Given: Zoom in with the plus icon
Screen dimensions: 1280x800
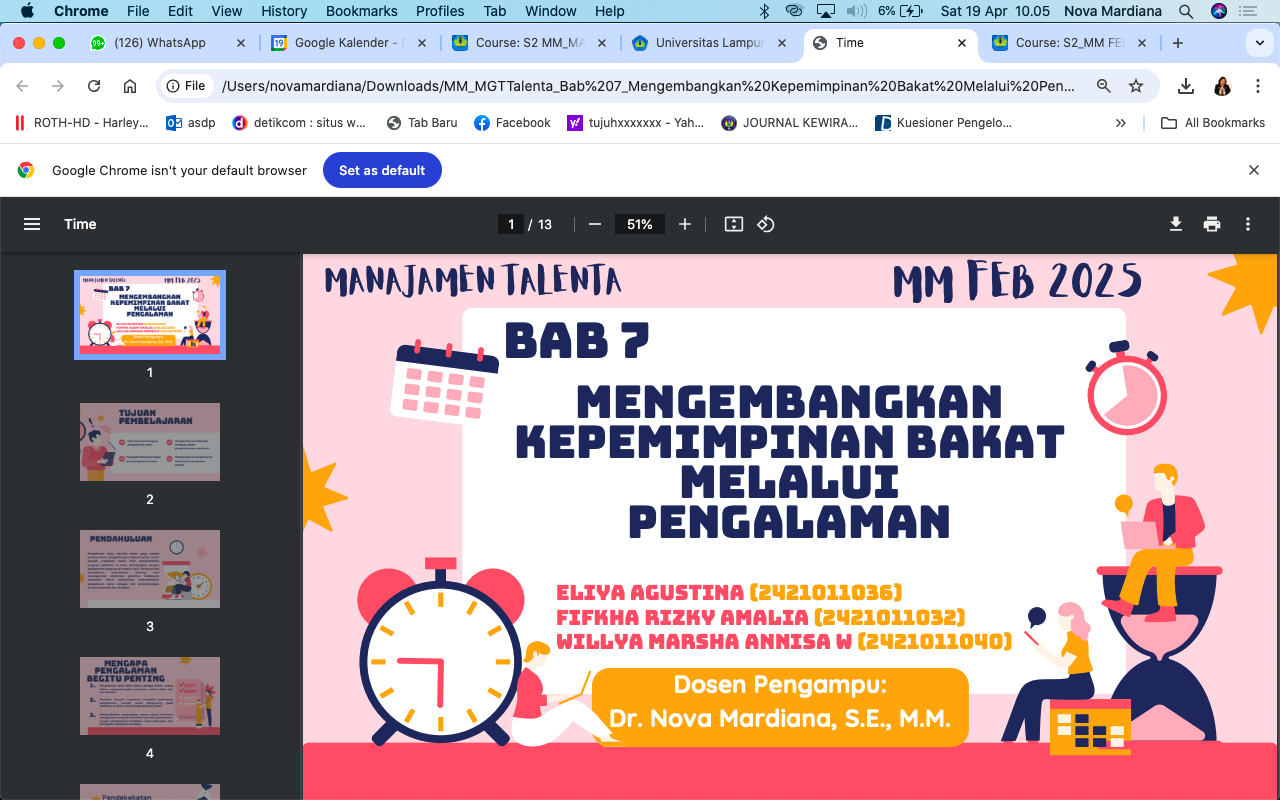Looking at the screenshot, I should coord(685,224).
